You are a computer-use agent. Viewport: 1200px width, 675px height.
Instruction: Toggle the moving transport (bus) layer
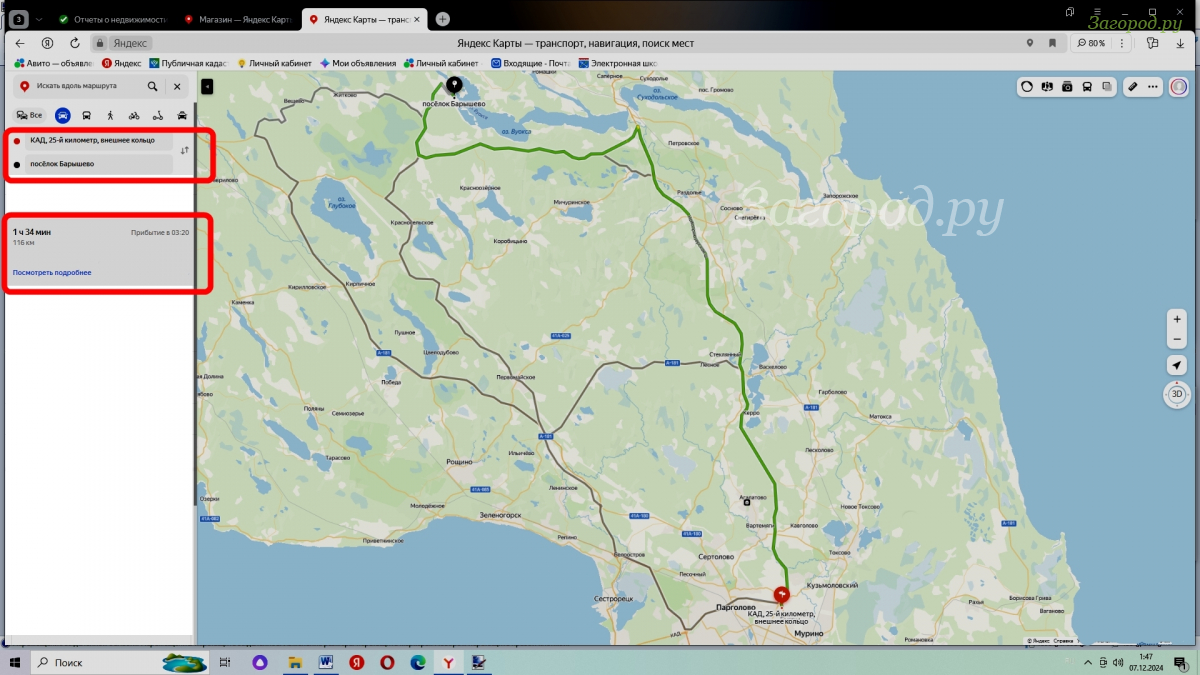pos(1087,87)
